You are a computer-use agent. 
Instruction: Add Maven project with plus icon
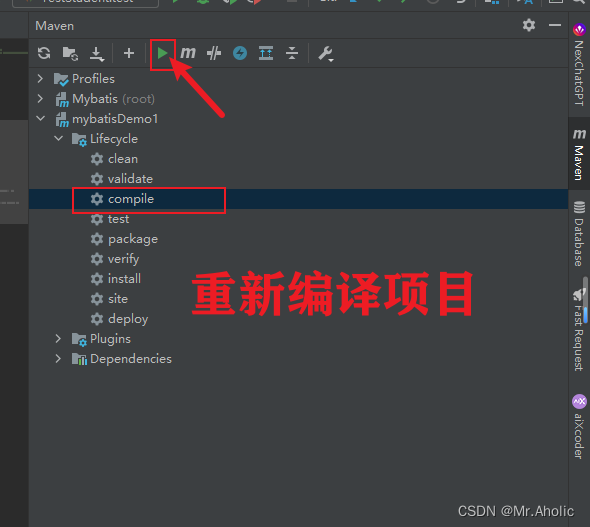(x=129, y=53)
